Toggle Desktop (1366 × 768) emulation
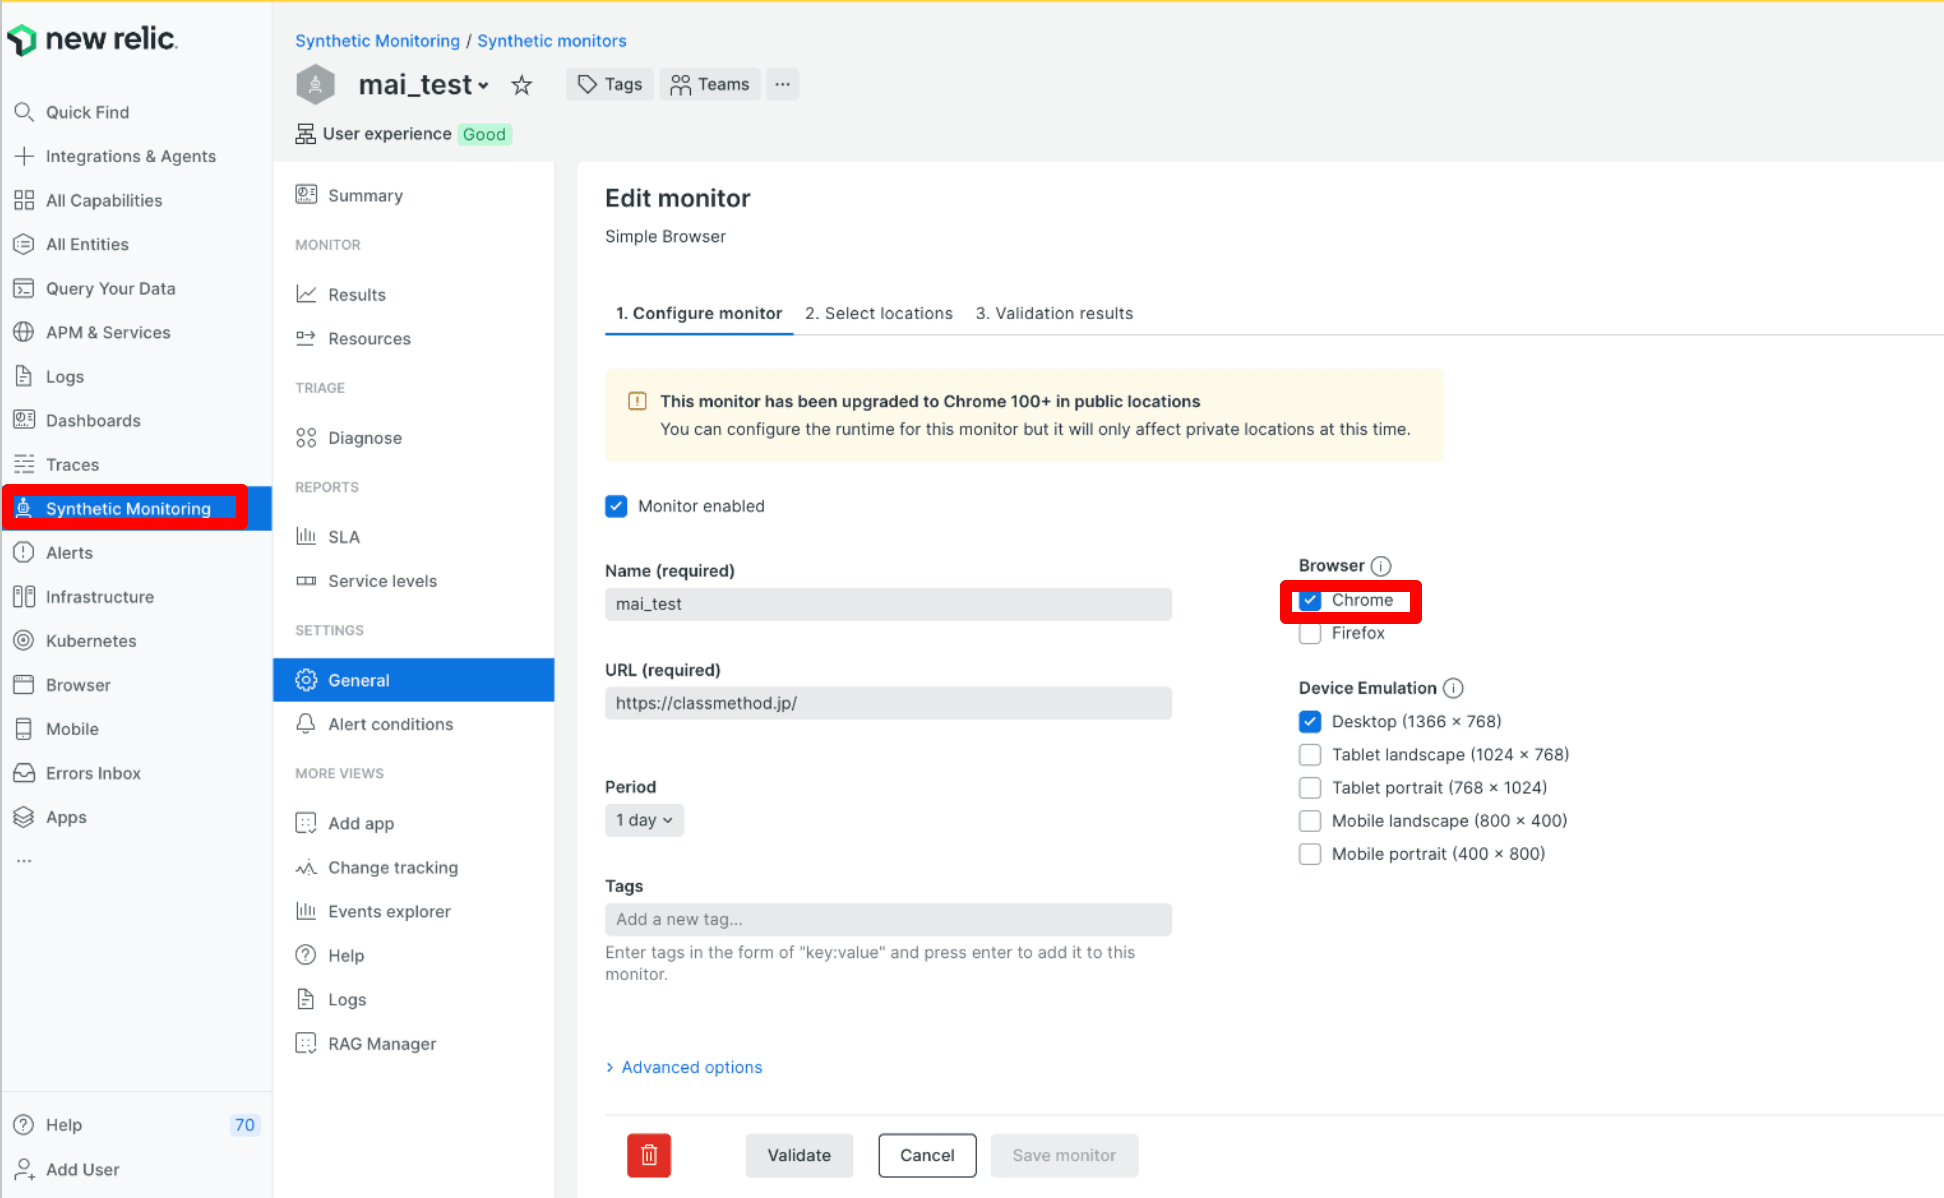 coord(1310,721)
